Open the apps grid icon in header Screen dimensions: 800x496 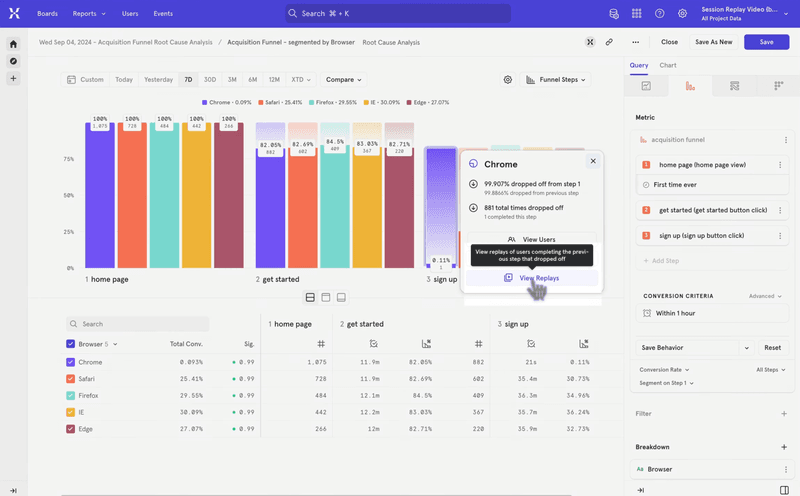click(636, 14)
